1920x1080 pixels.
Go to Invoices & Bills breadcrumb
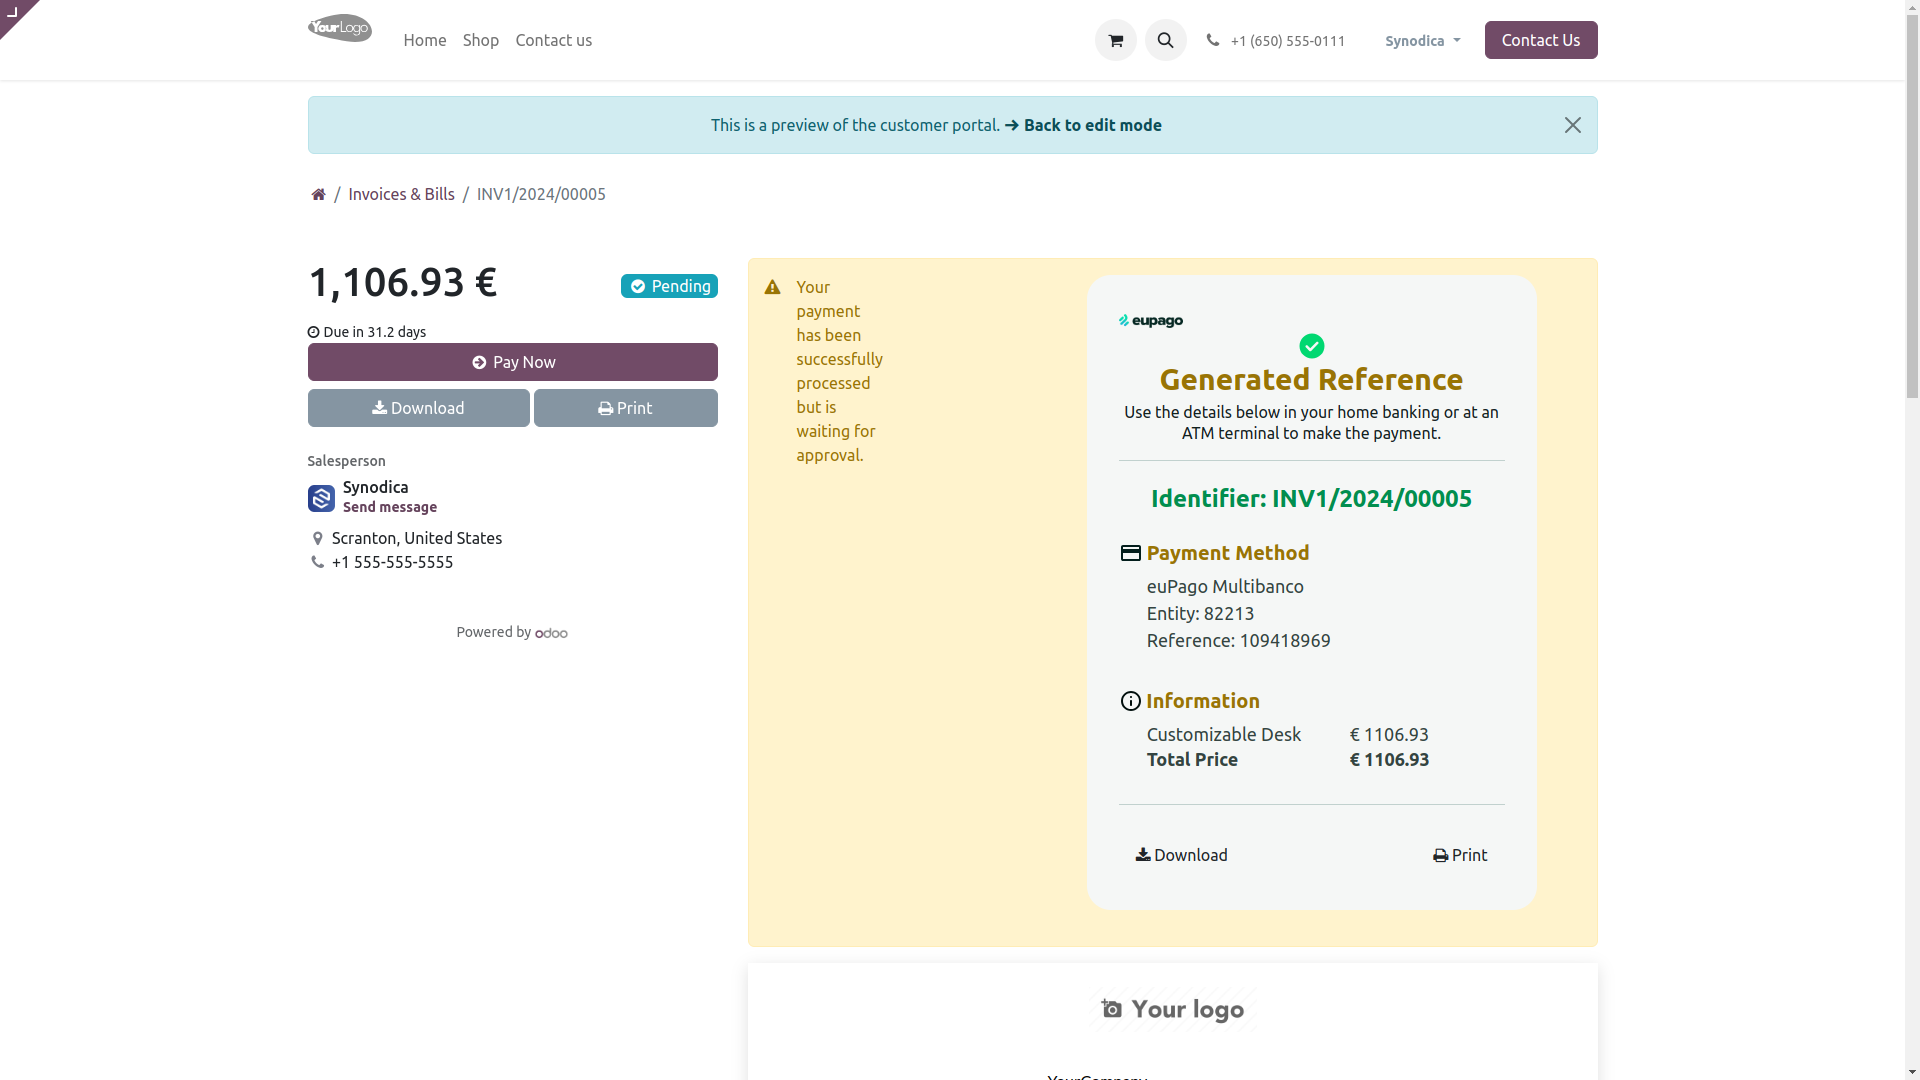pyautogui.click(x=401, y=194)
